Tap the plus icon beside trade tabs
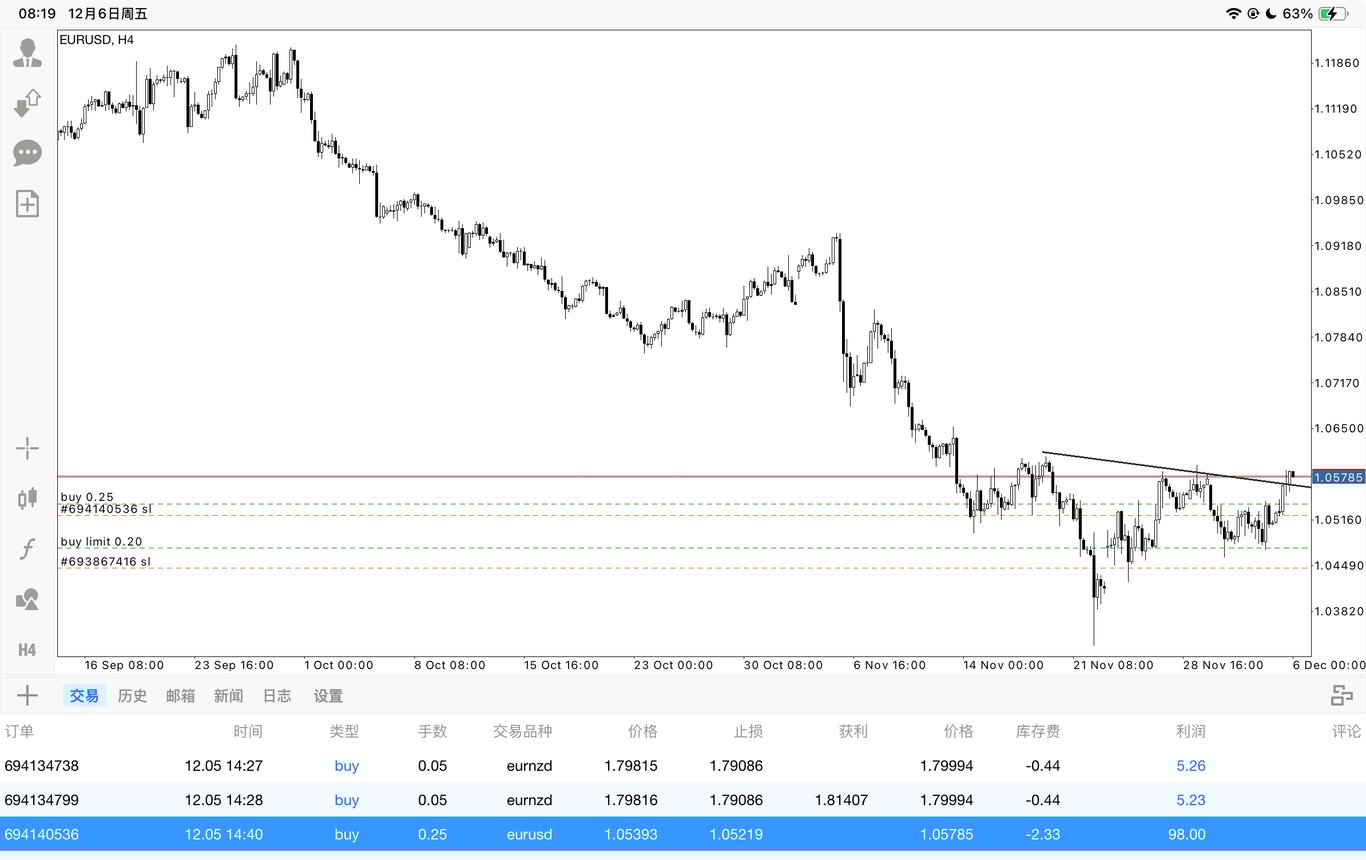Image resolution: width=1366 pixels, height=860 pixels. [x=27, y=695]
